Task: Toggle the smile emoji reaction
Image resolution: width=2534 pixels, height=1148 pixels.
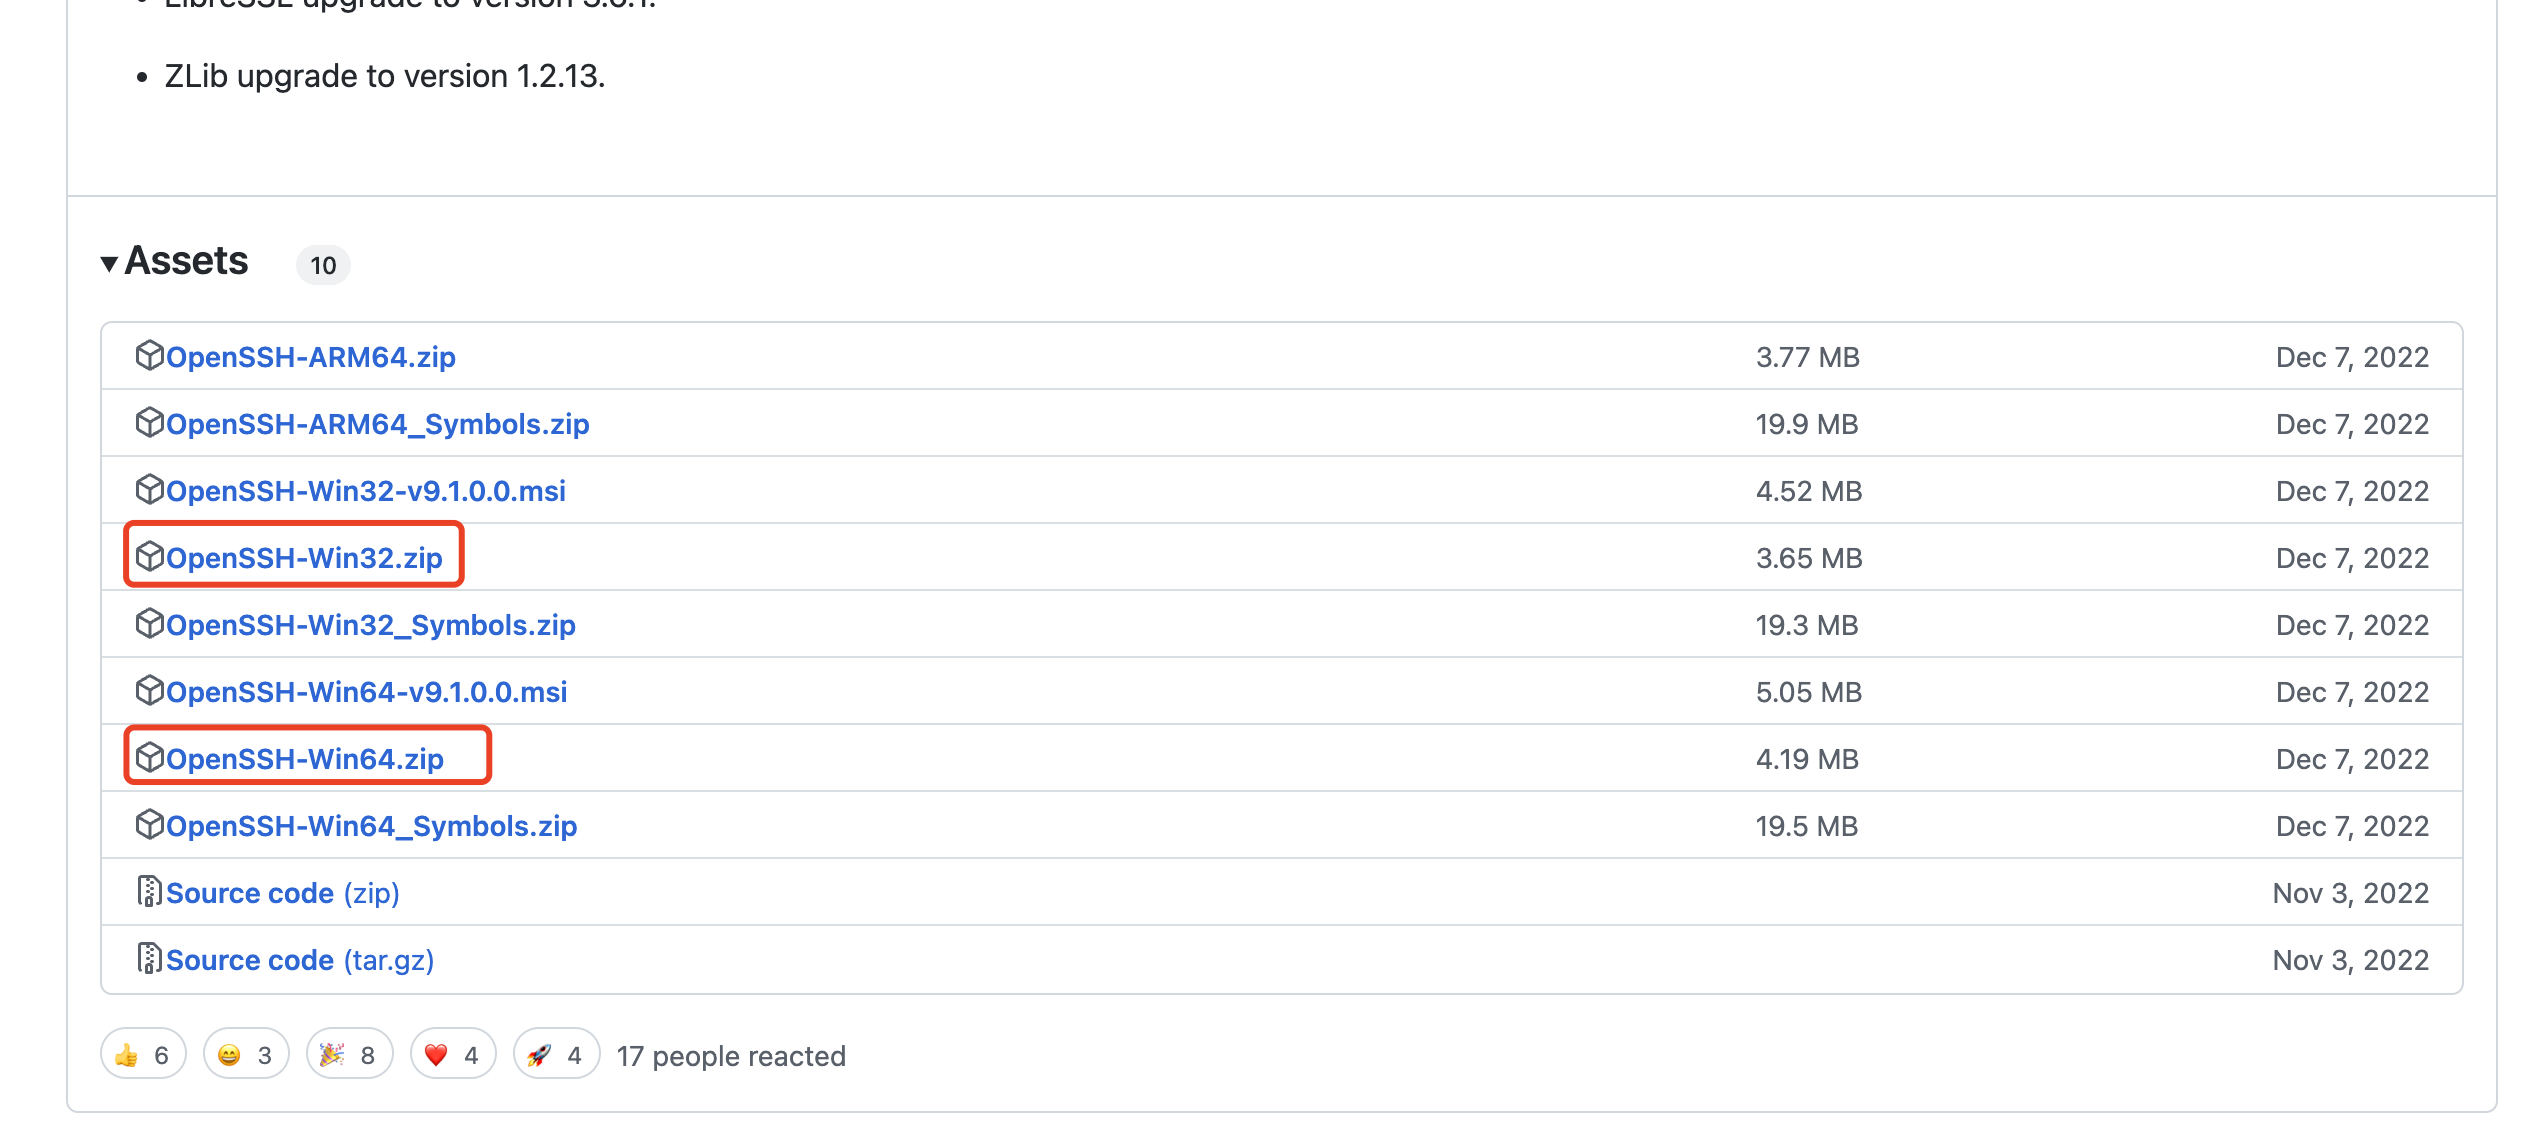Action: point(246,1055)
